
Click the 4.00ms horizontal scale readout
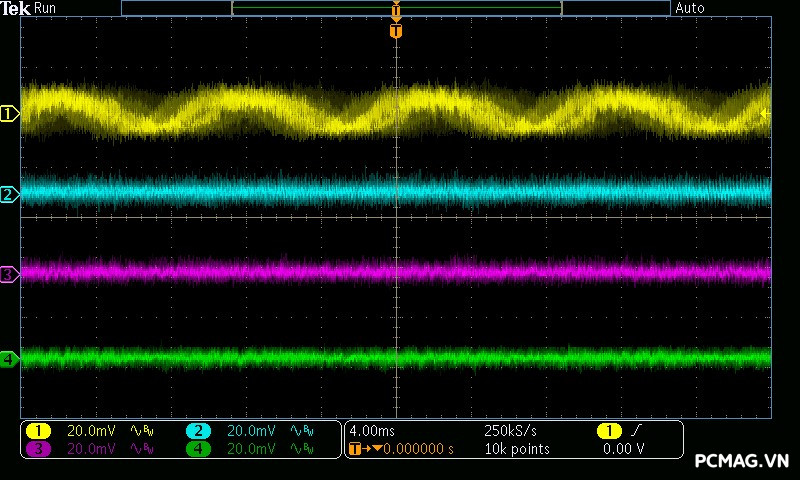[x=372, y=430]
